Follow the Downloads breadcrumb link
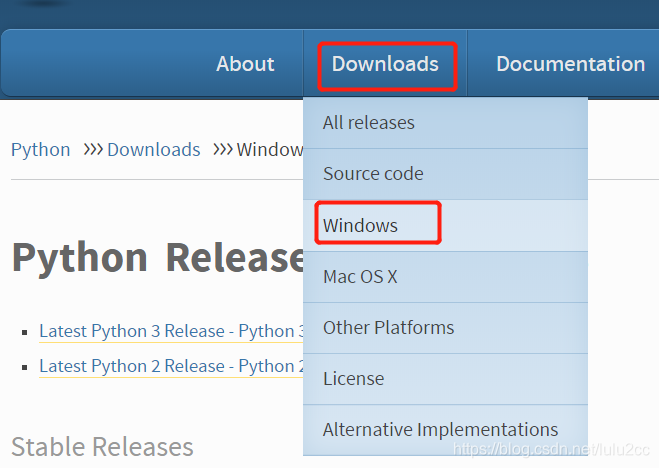659x468 pixels. pos(153,150)
